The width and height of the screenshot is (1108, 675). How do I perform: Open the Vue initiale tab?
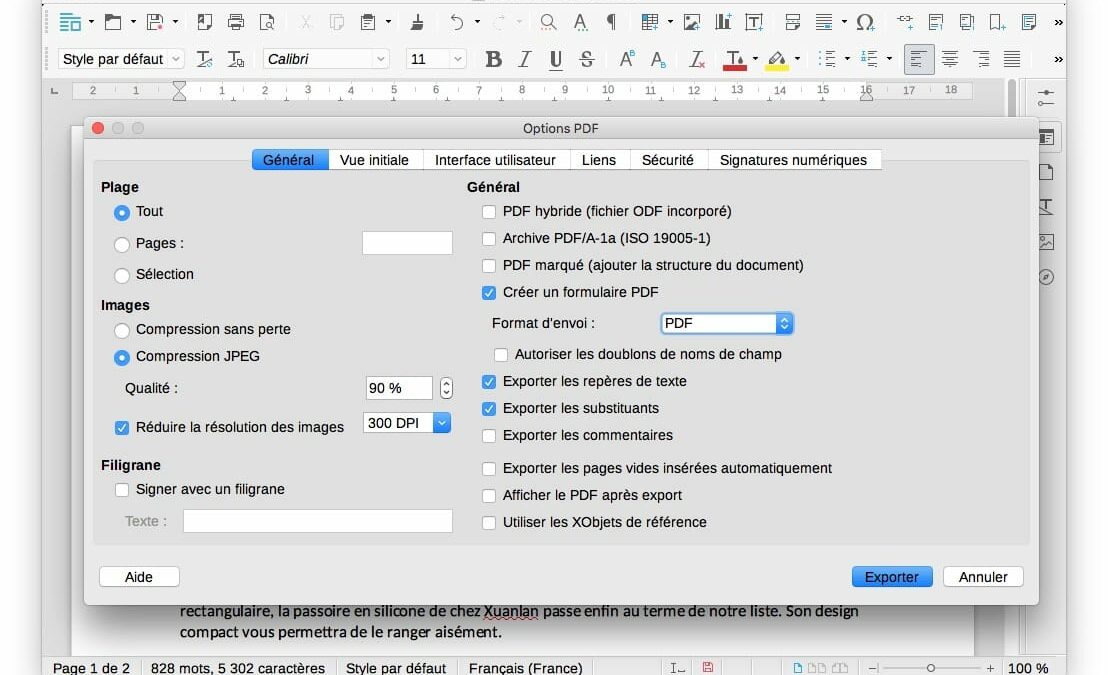[x=374, y=160]
